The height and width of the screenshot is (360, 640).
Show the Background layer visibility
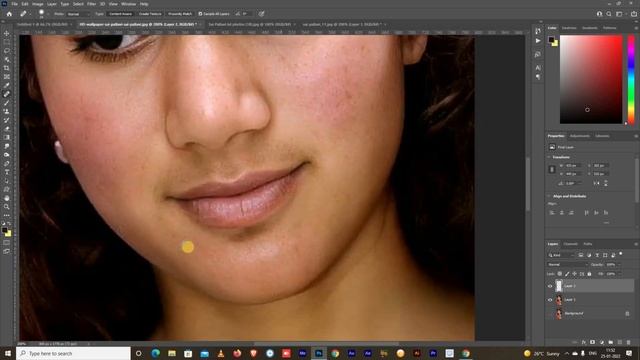pyautogui.click(x=550, y=313)
